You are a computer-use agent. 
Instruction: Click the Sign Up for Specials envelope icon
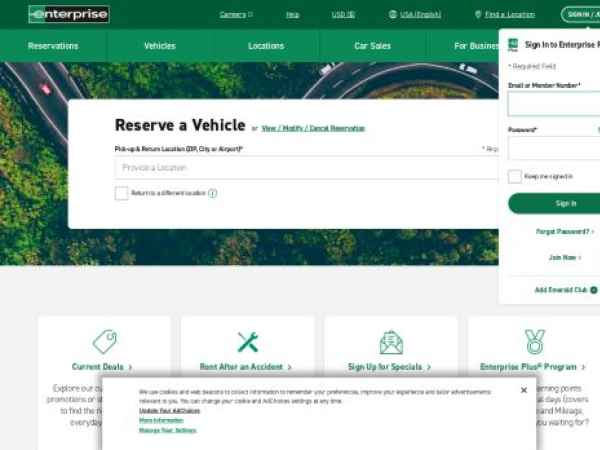pyautogui.click(x=391, y=342)
